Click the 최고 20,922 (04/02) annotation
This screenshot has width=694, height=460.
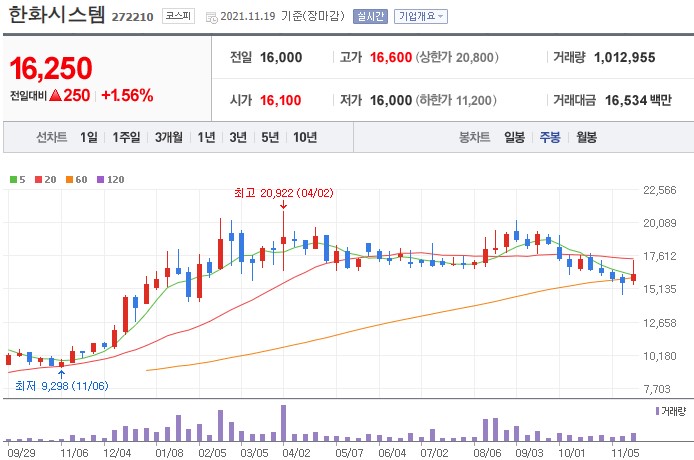pos(284,193)
